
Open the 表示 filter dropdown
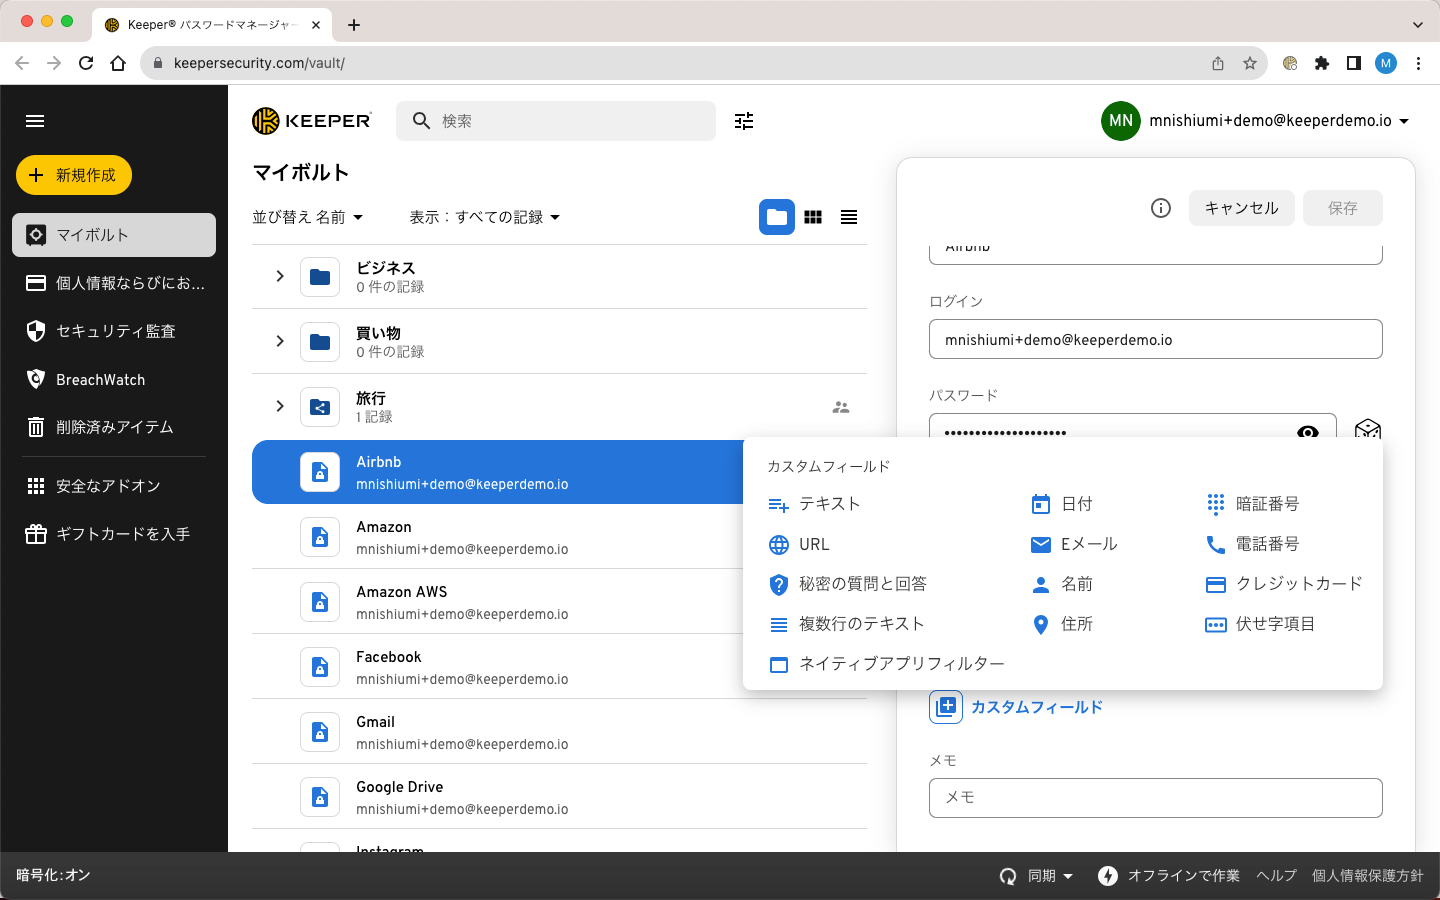click(x=484, y=217)
